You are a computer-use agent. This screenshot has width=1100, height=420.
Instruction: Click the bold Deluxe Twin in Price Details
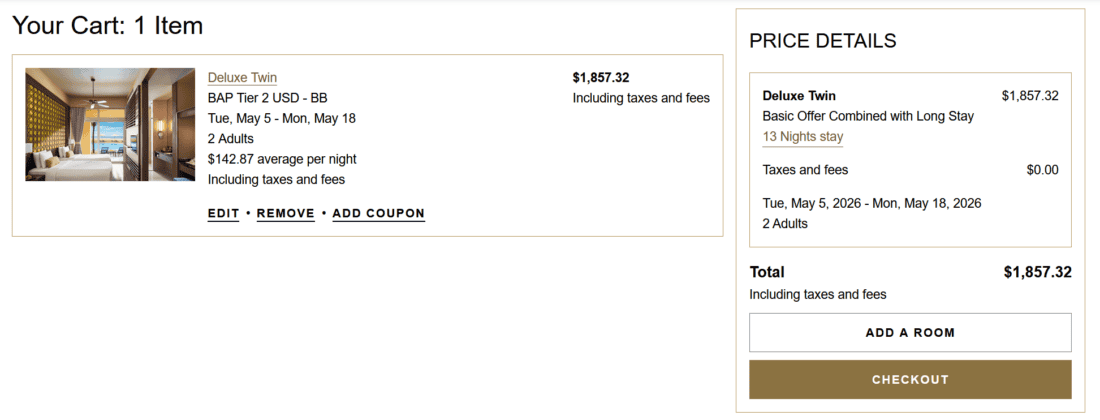pos(798,96)
